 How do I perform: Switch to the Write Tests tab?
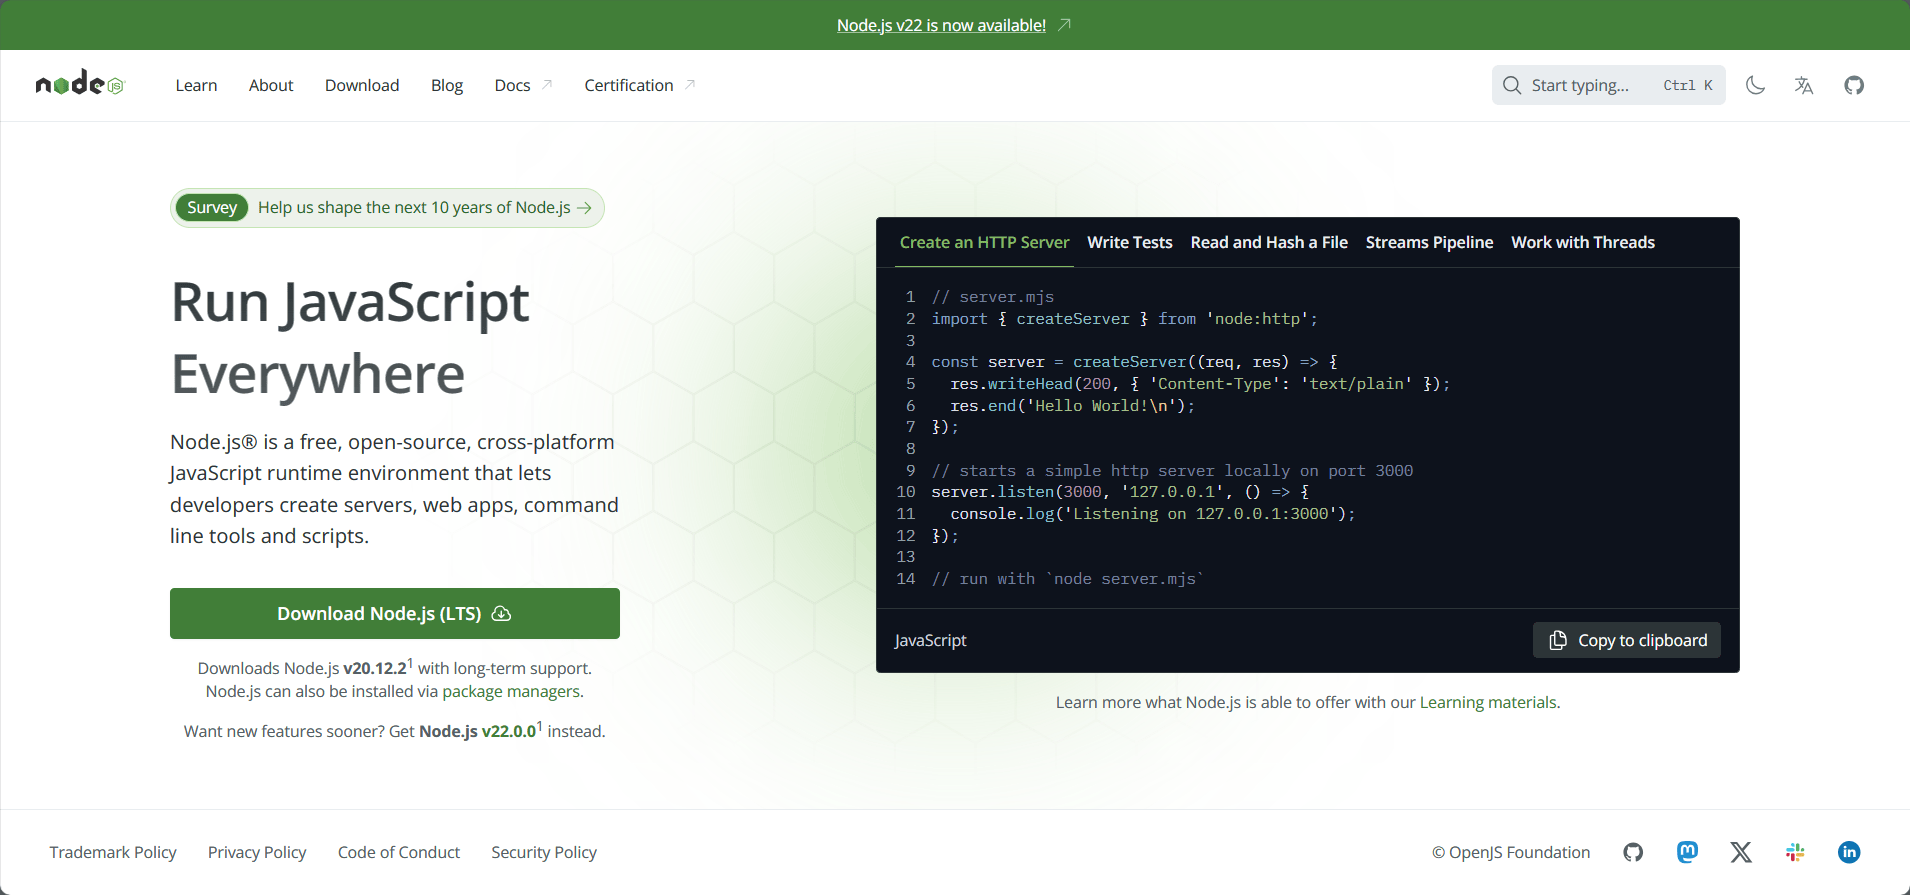(1129, 242)
